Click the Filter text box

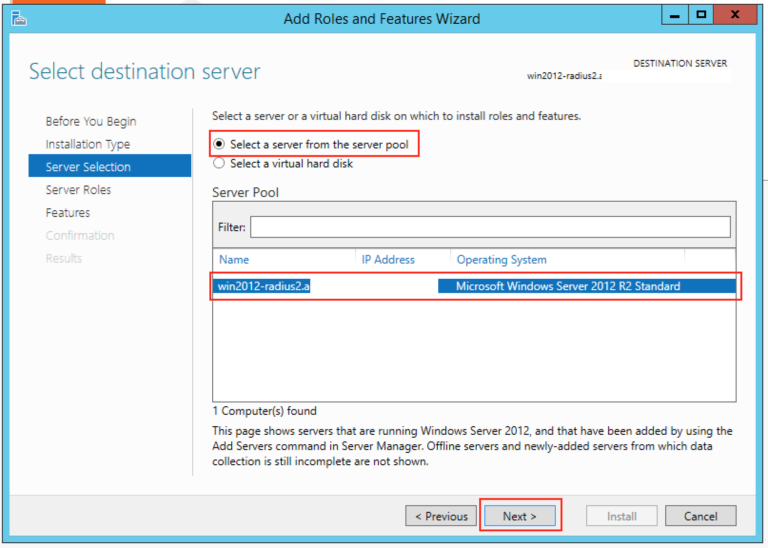490,227
